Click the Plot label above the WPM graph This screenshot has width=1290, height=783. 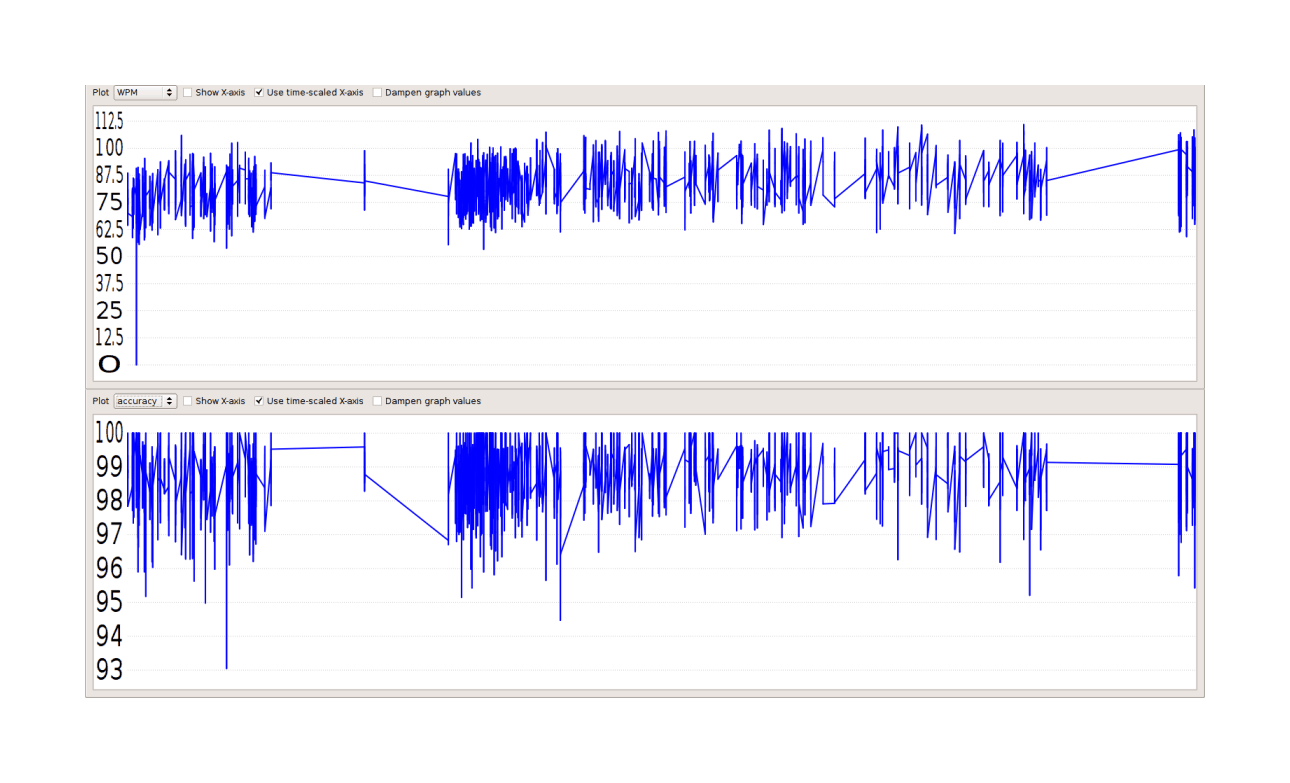(x=101, y=93)
